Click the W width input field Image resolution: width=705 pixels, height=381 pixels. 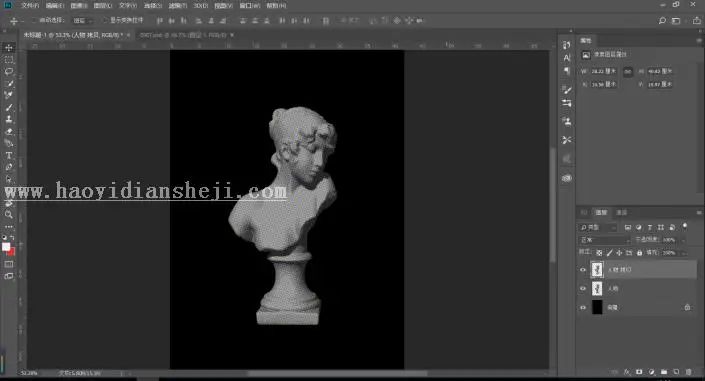[x=603, y=72]
